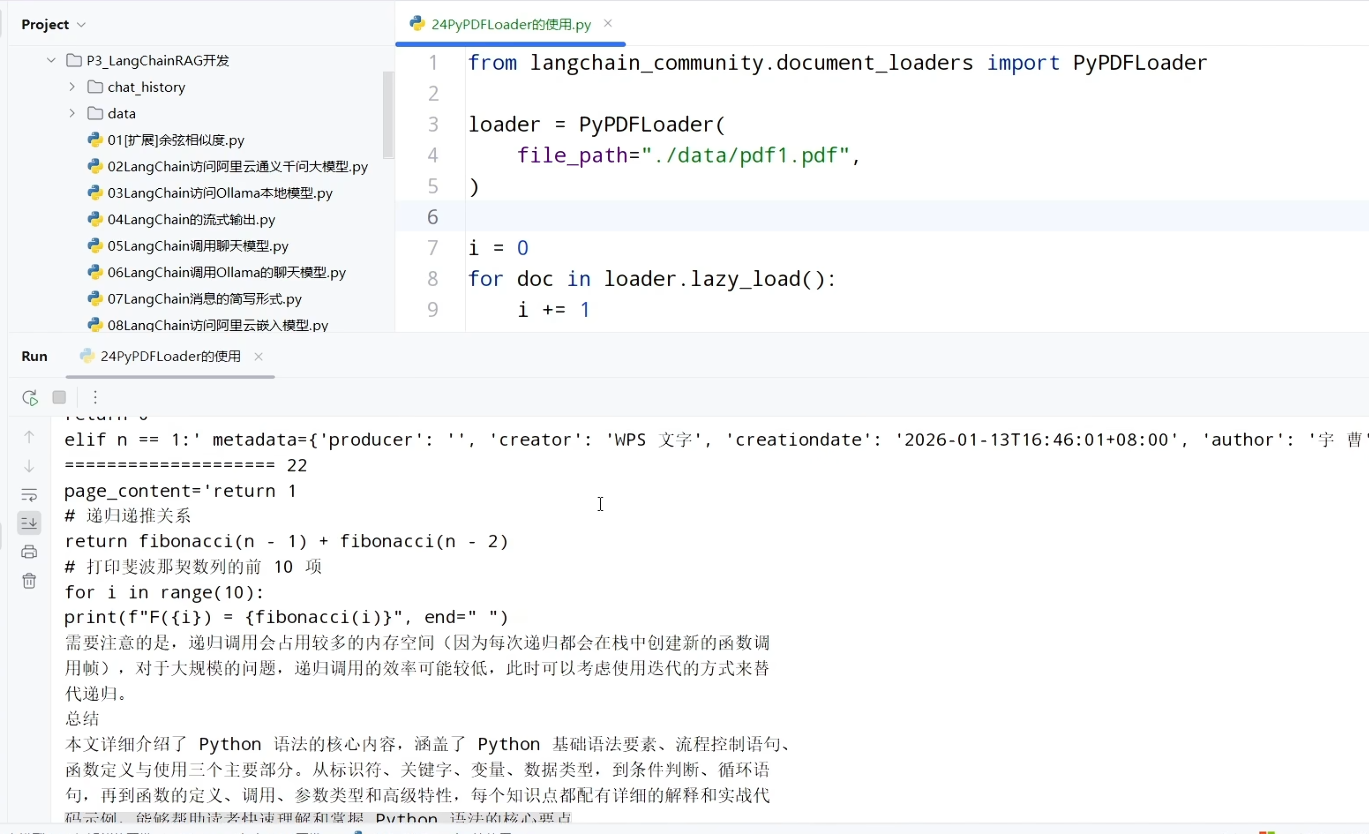1369x834 pixels.
Task: Select the data folder row
Action: point(121,114)
